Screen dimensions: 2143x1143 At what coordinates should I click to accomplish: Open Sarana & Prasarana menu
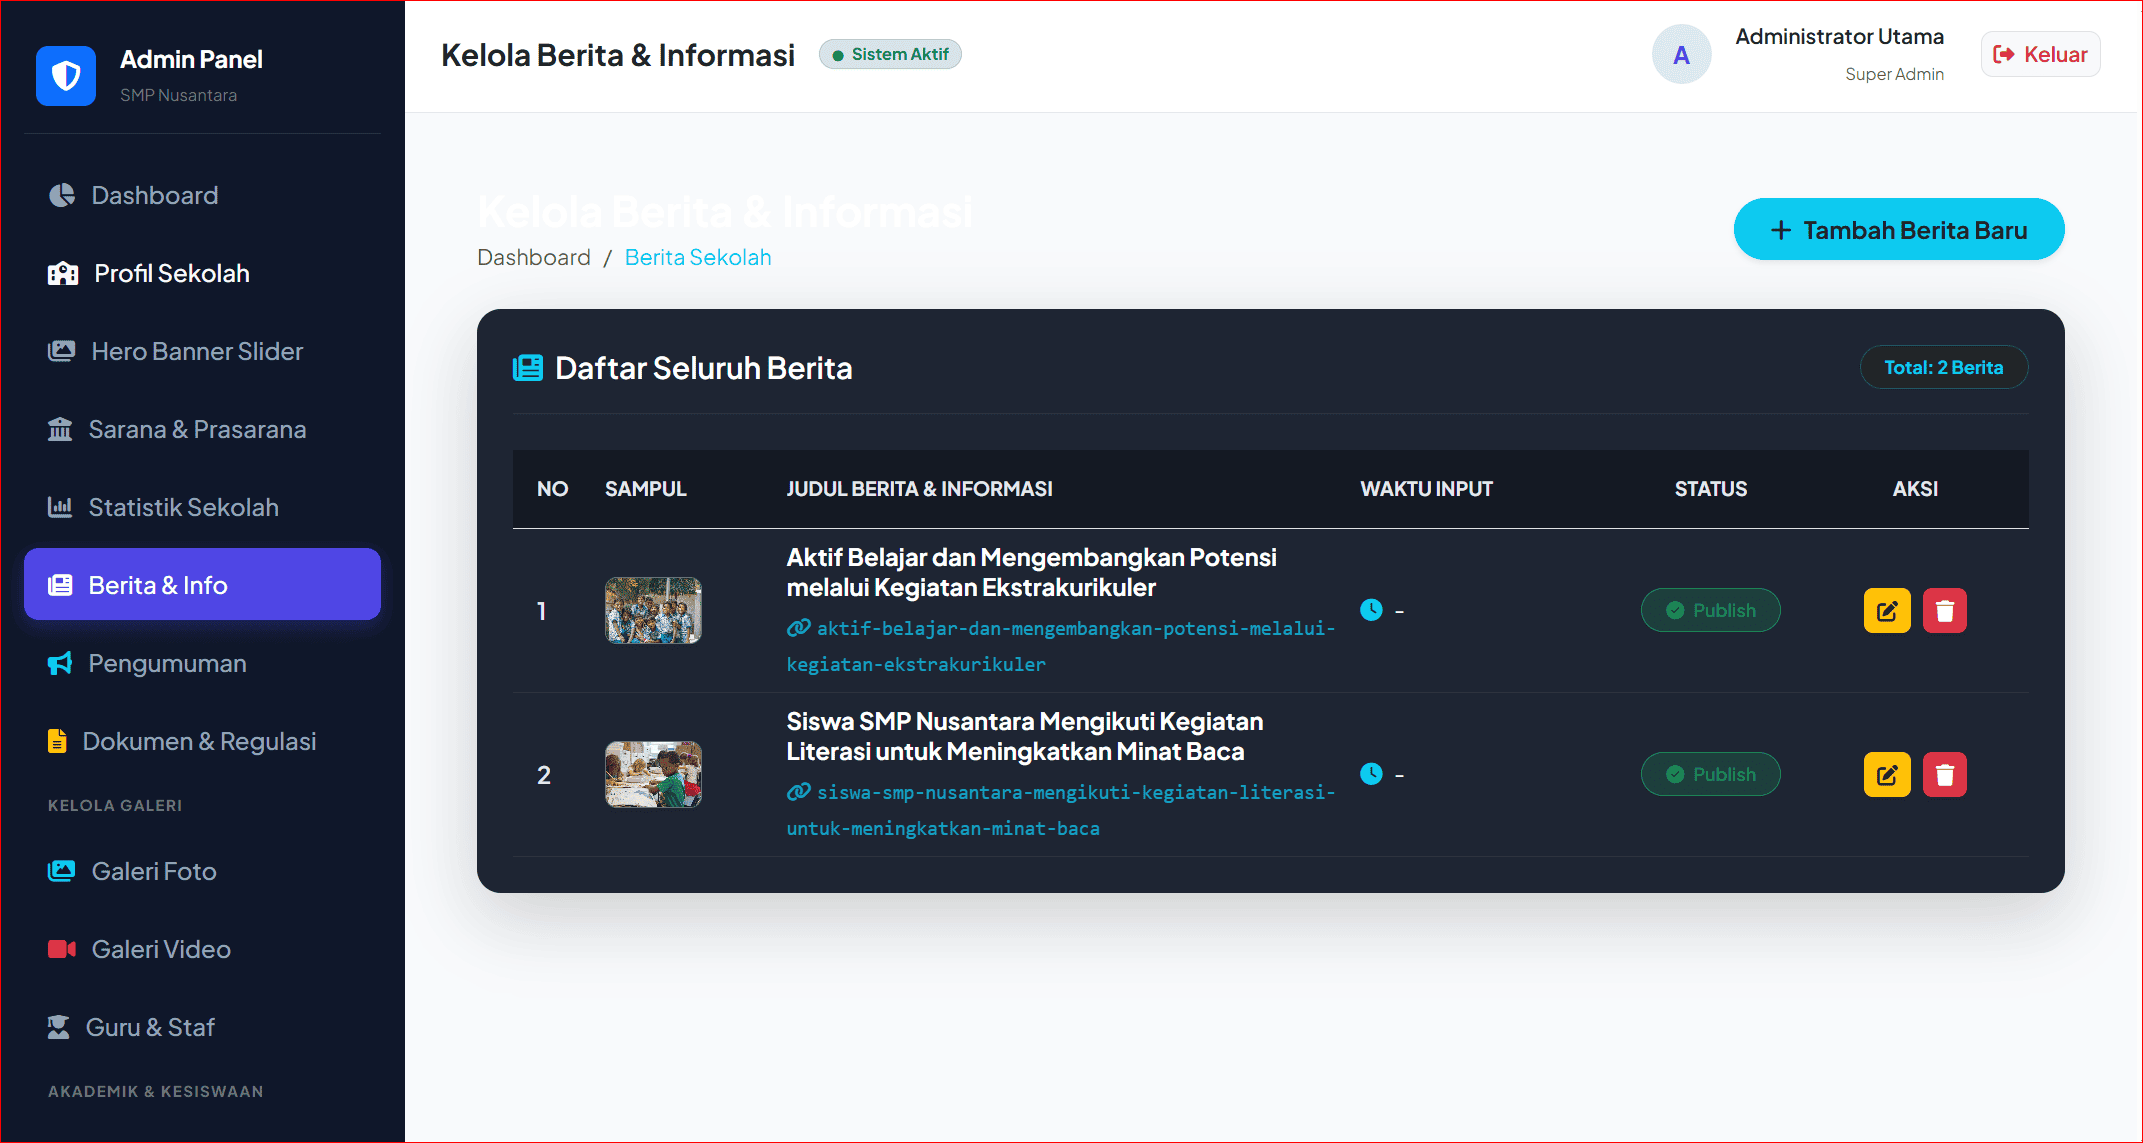click(x=202, y=429)
